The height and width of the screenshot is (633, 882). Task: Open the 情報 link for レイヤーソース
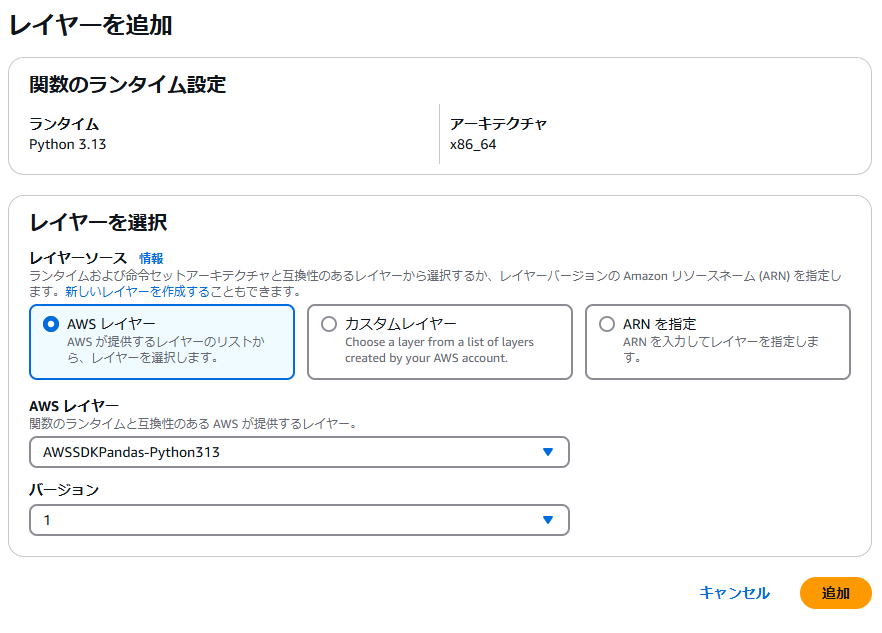coord(151,258)
